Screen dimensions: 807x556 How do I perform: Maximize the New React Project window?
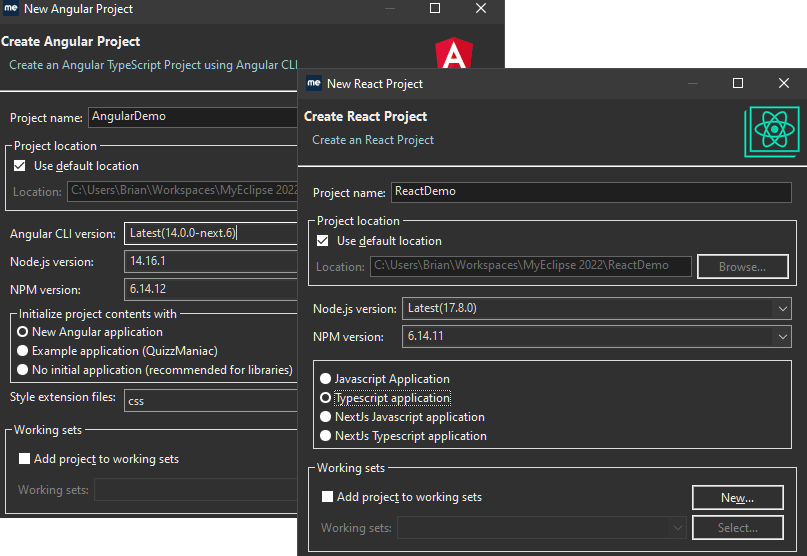(738, 83)
